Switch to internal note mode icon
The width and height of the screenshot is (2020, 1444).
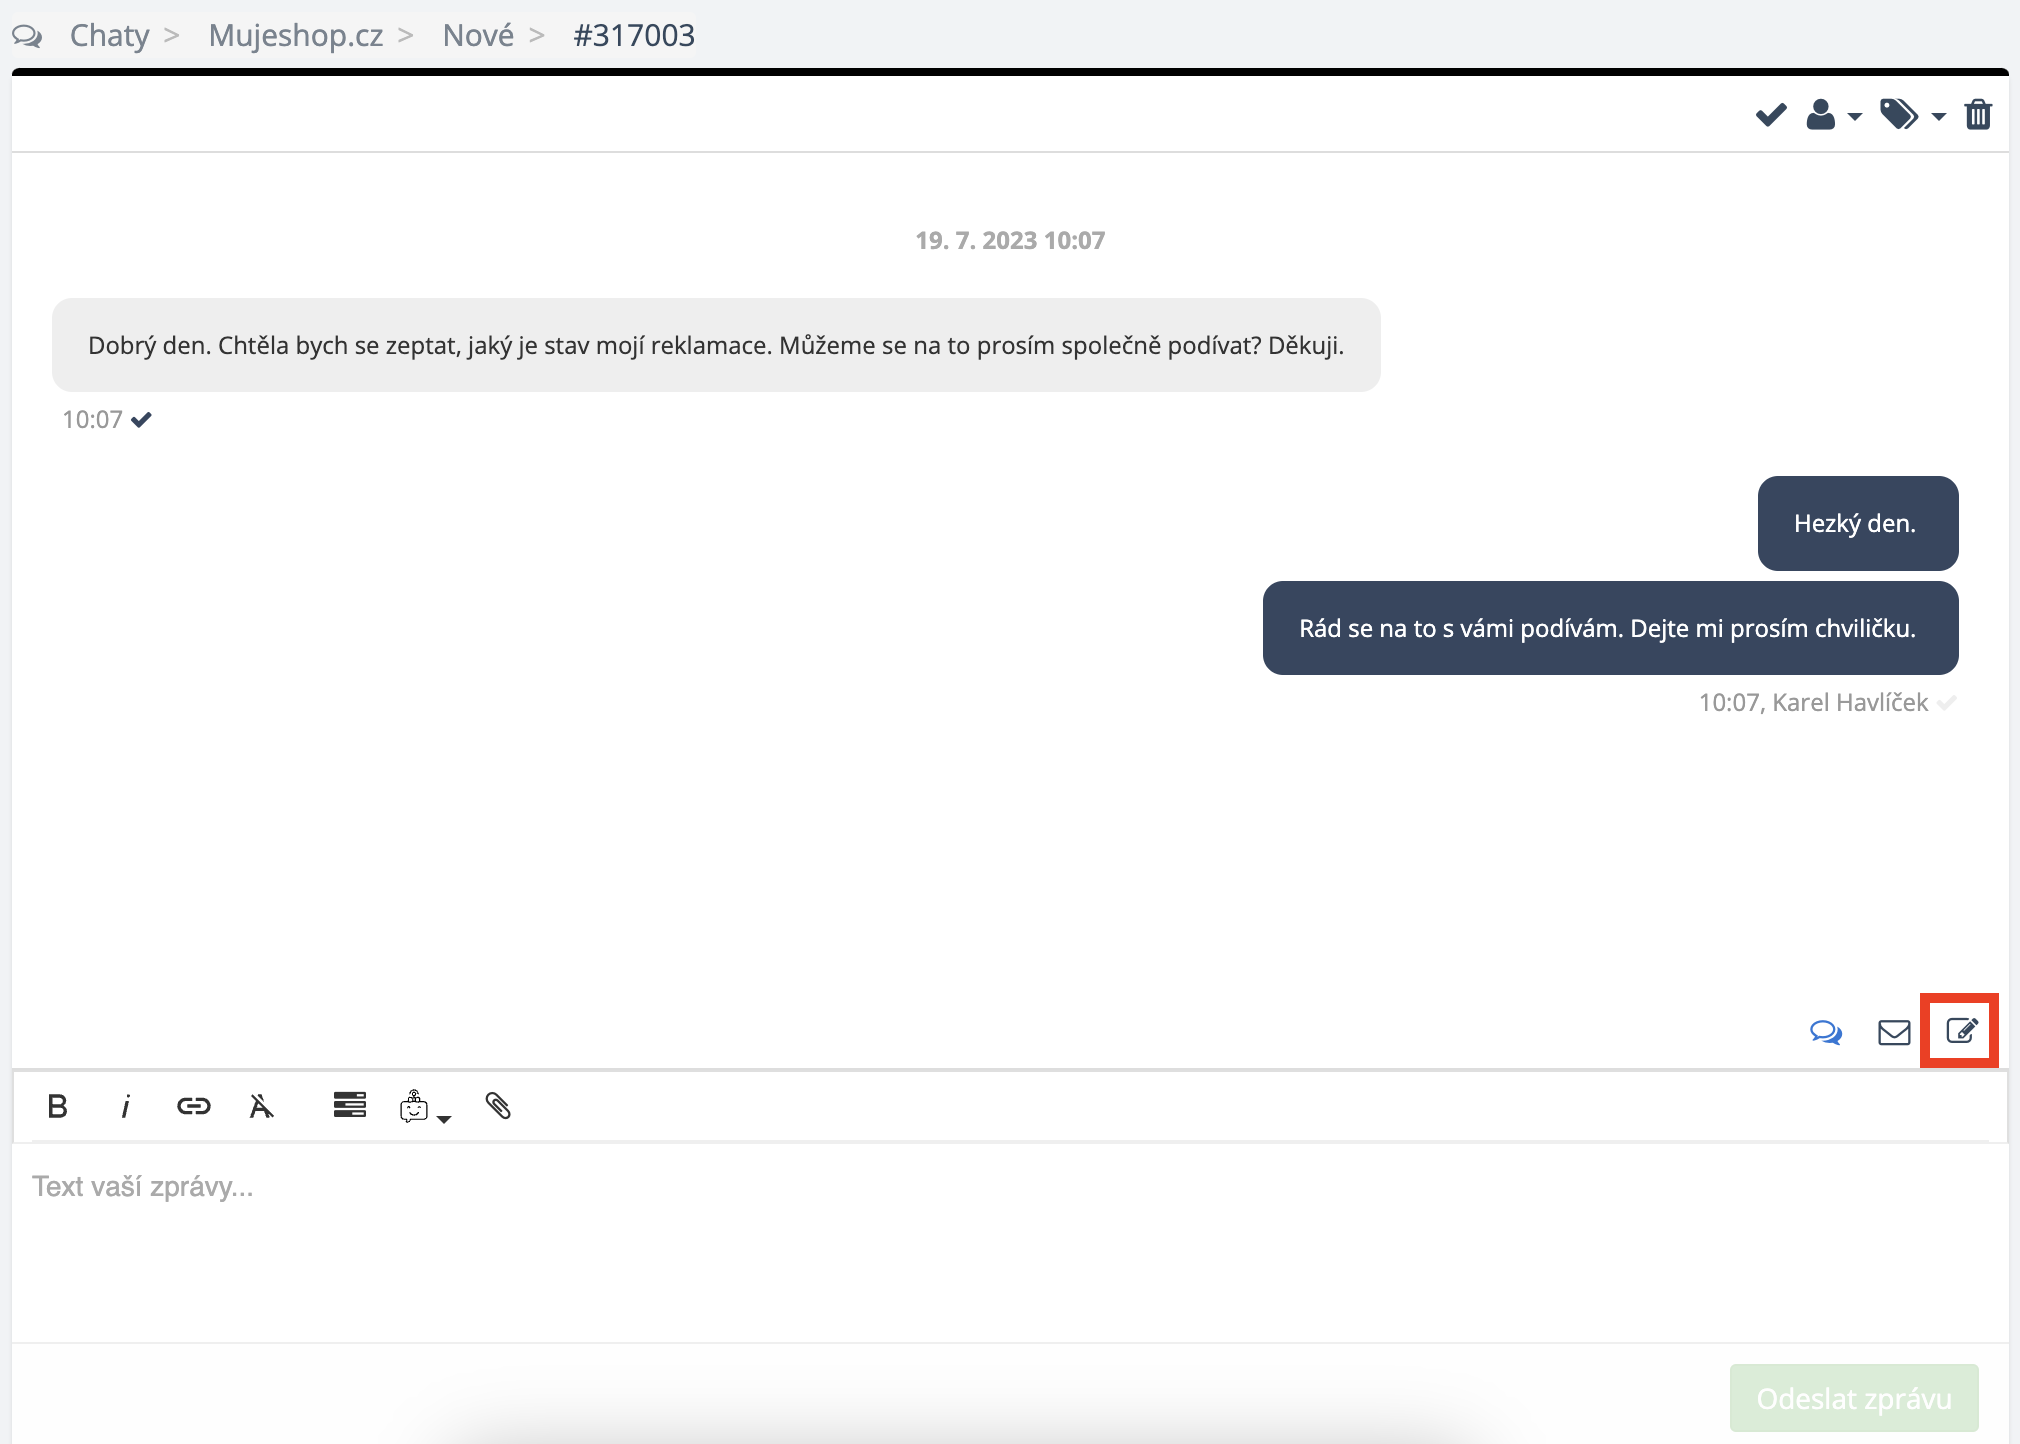1960,1031
